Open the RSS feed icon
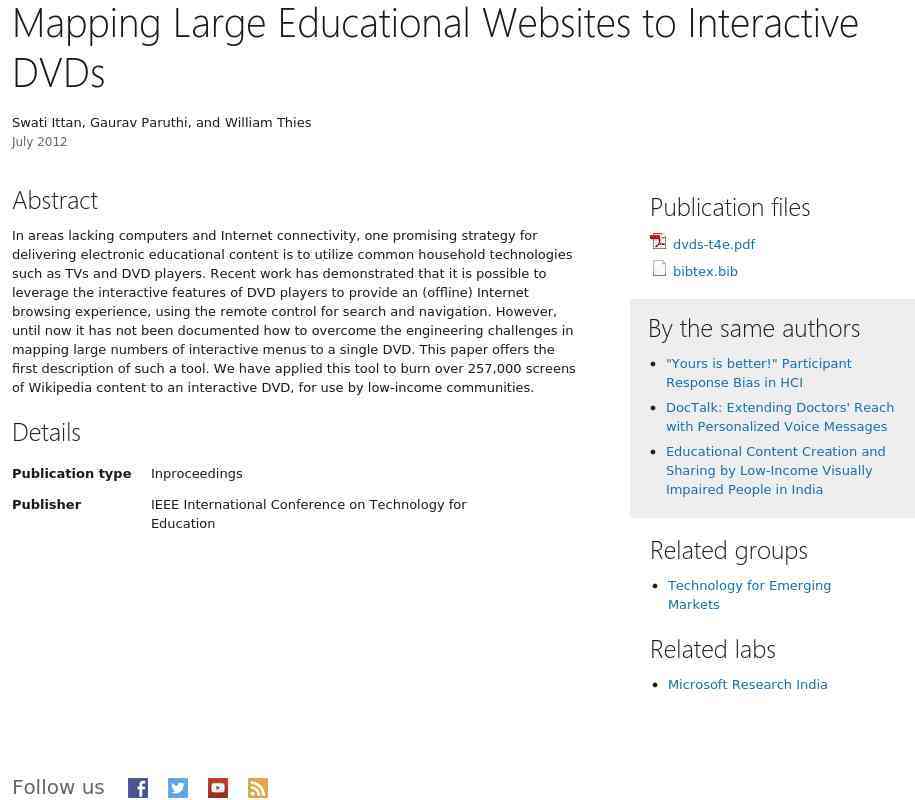This screenshot has height=800, width=915. coord(258,788)
